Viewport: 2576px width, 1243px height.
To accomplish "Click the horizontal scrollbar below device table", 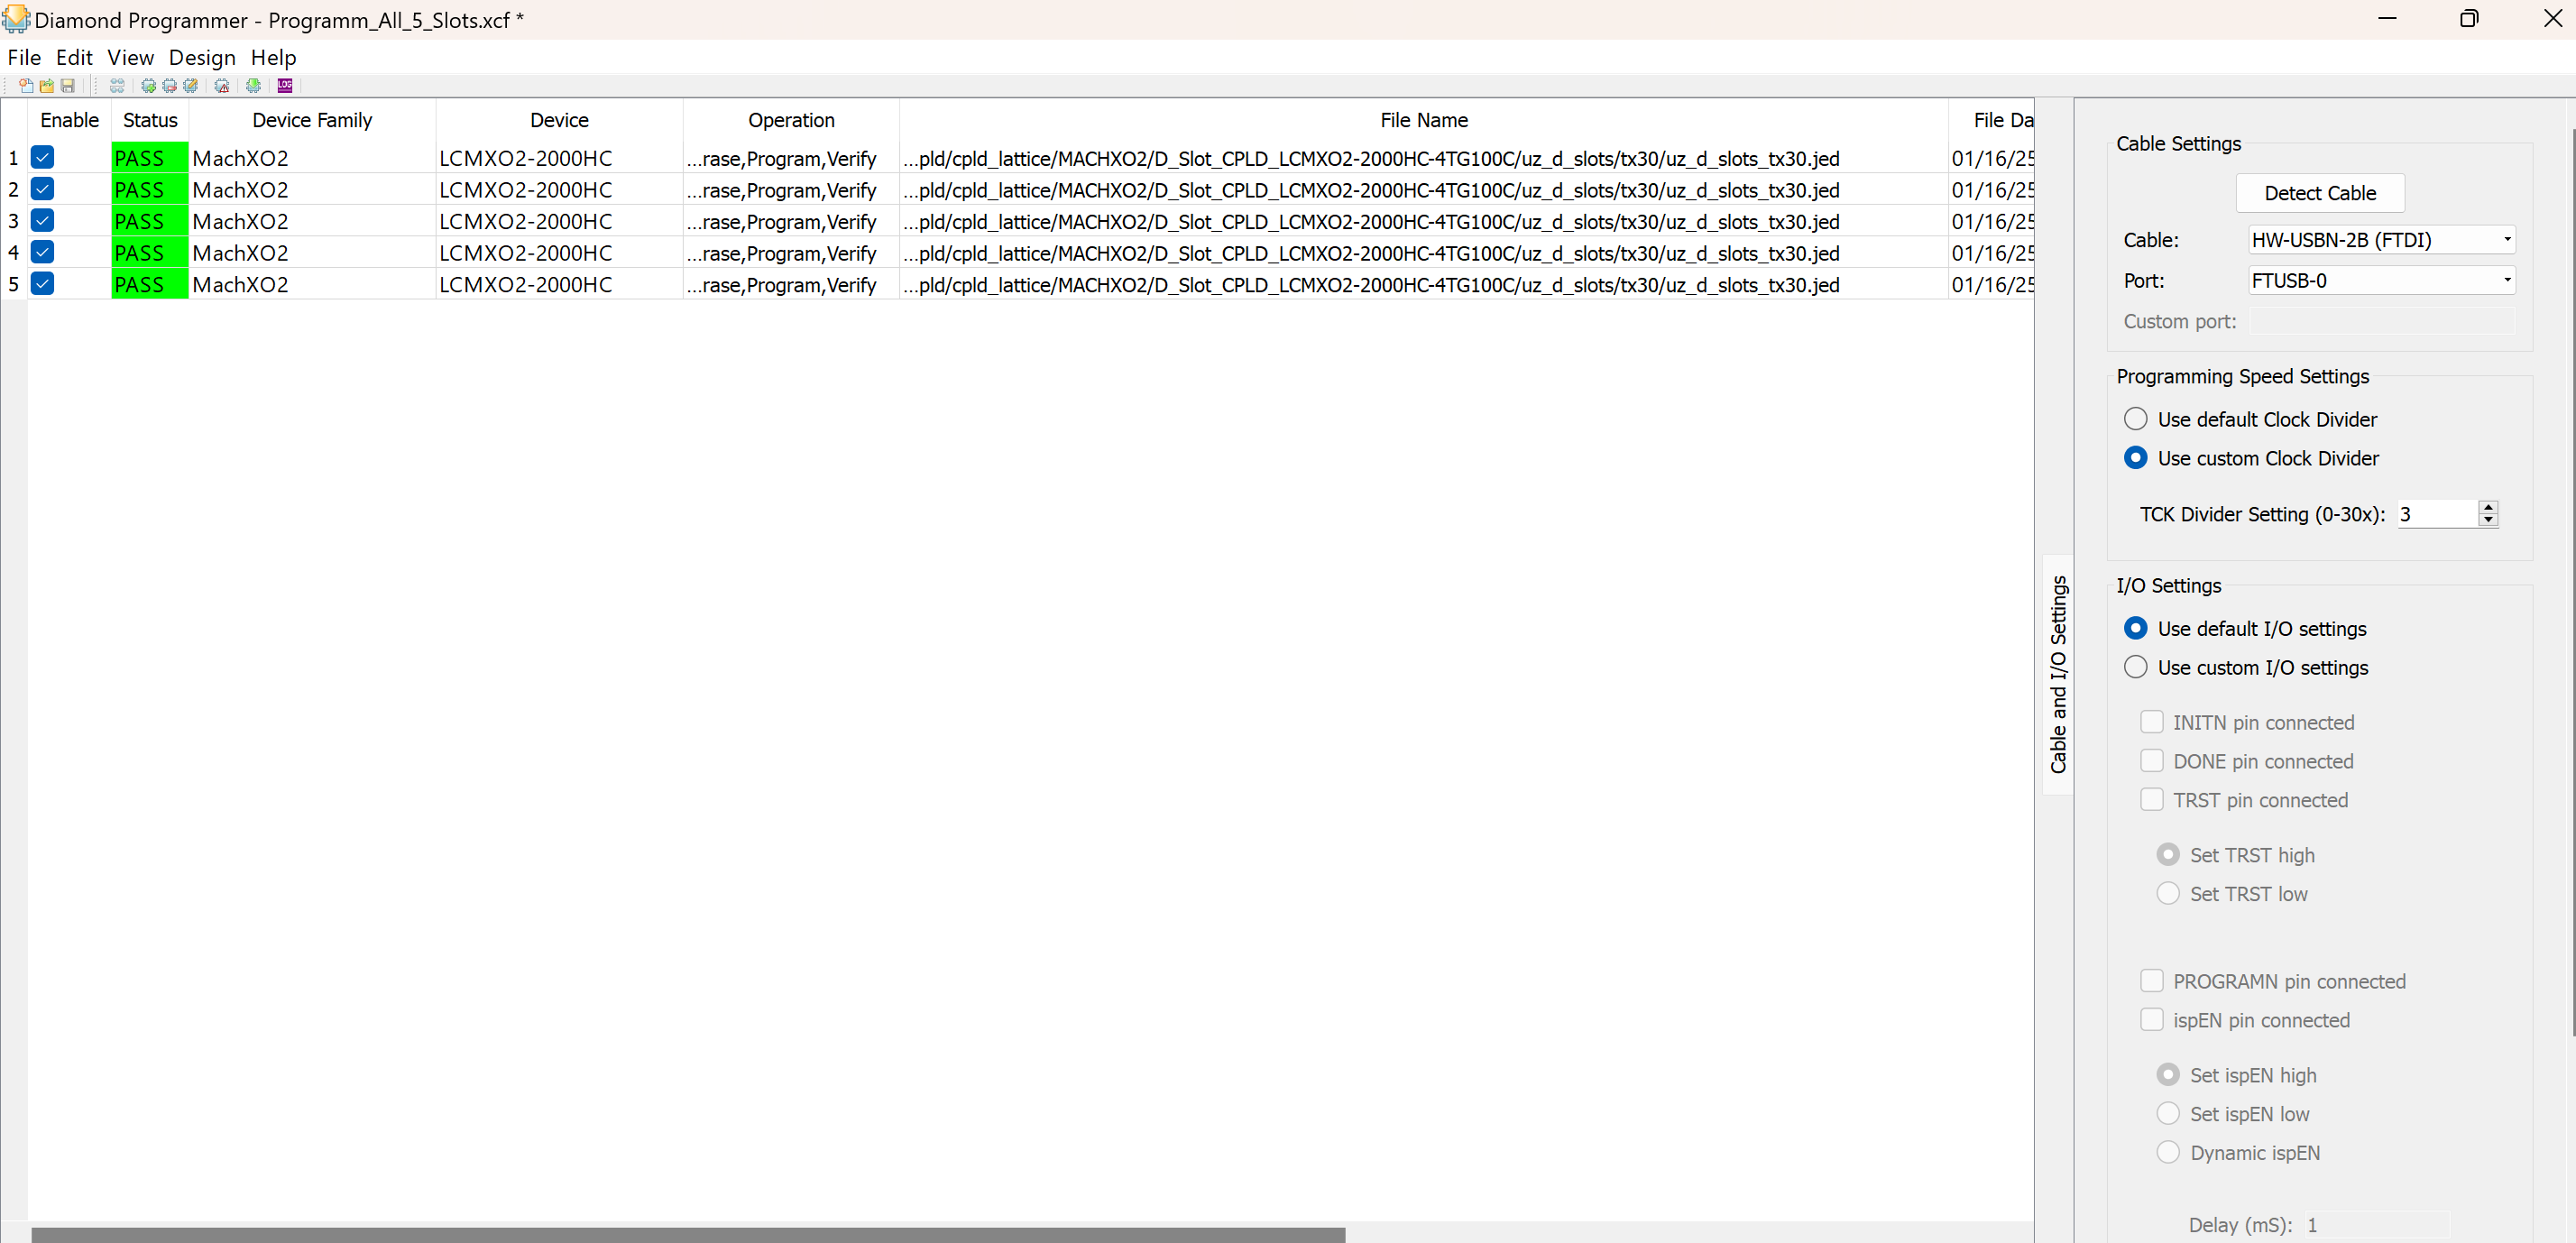I will coord(688,1234).
